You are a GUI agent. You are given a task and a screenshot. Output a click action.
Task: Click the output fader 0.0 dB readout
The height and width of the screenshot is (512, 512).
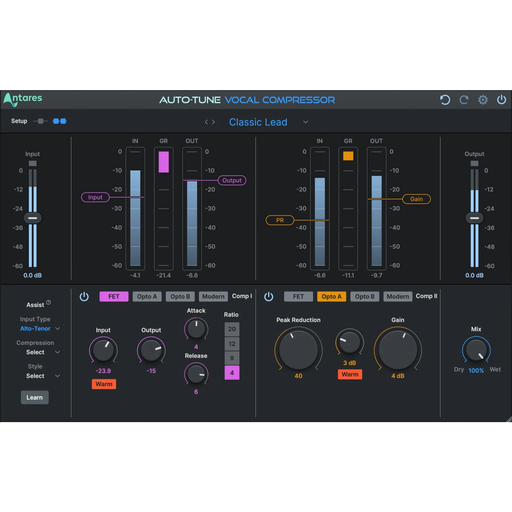[474, 275]
